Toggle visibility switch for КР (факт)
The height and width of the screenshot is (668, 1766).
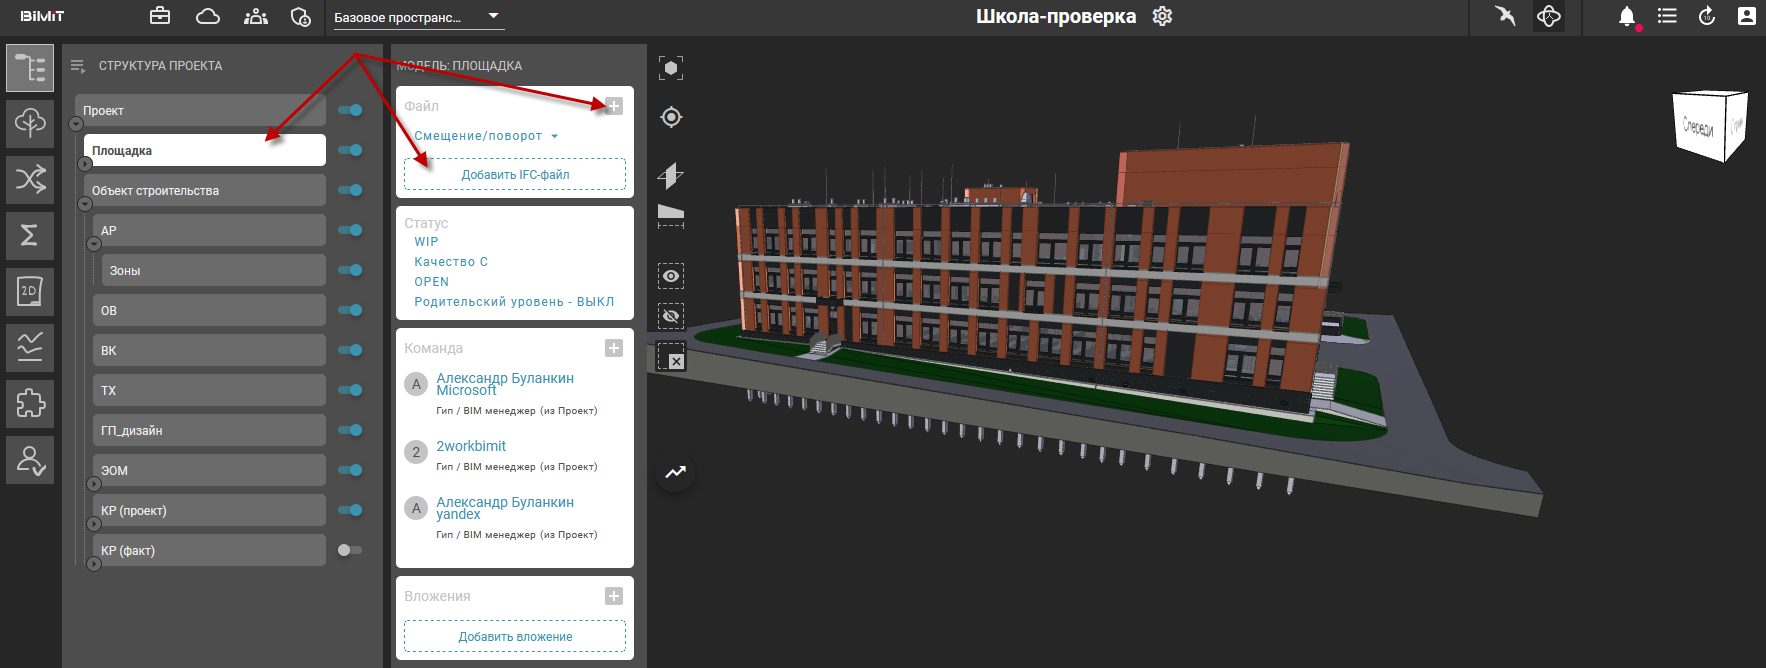click(349, 550)
